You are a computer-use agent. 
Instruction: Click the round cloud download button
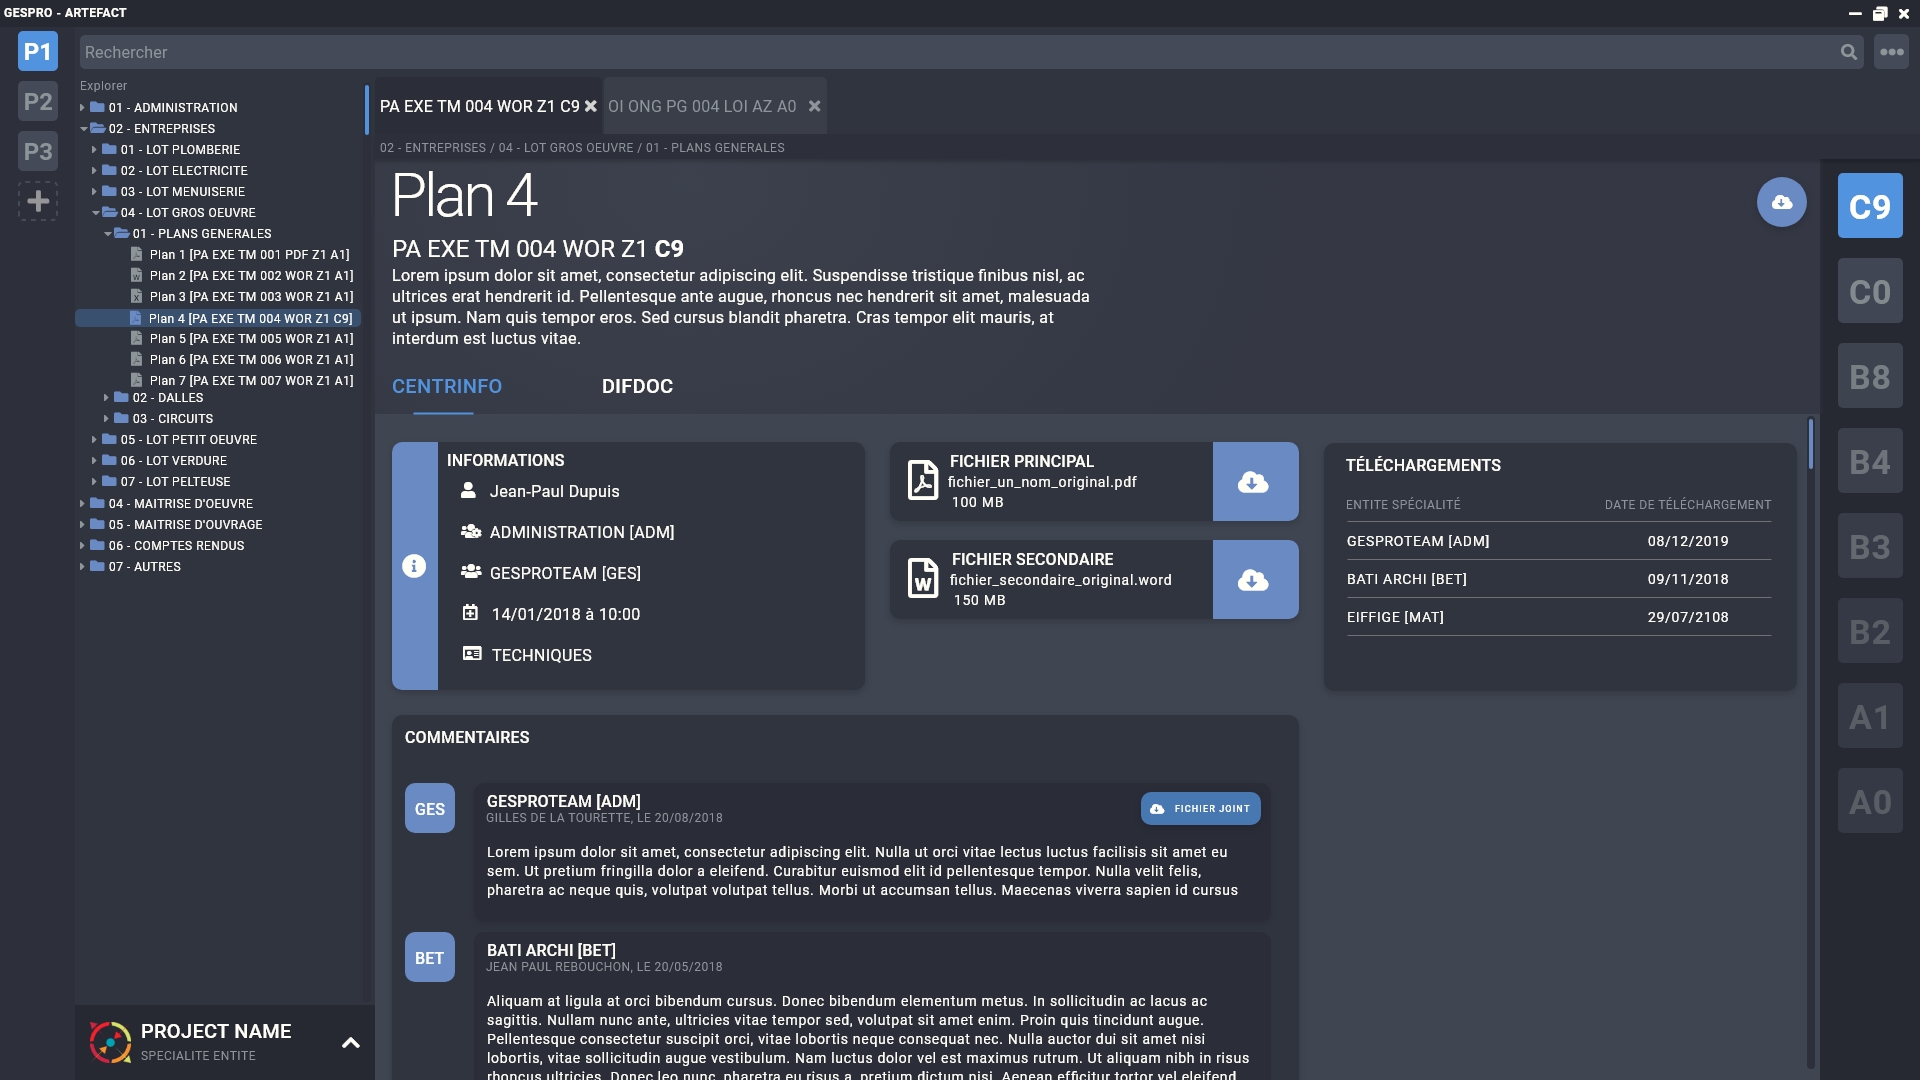point(1781,203)
